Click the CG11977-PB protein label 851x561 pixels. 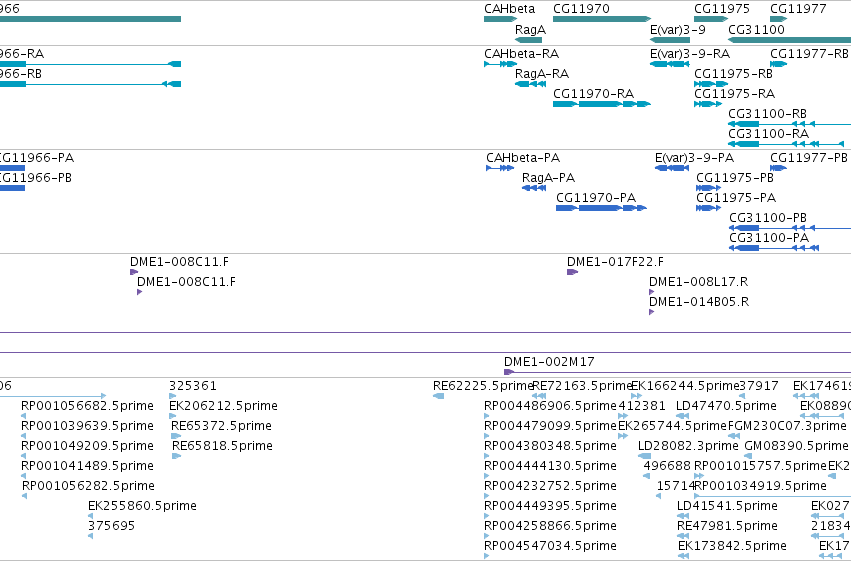point(809,158)
